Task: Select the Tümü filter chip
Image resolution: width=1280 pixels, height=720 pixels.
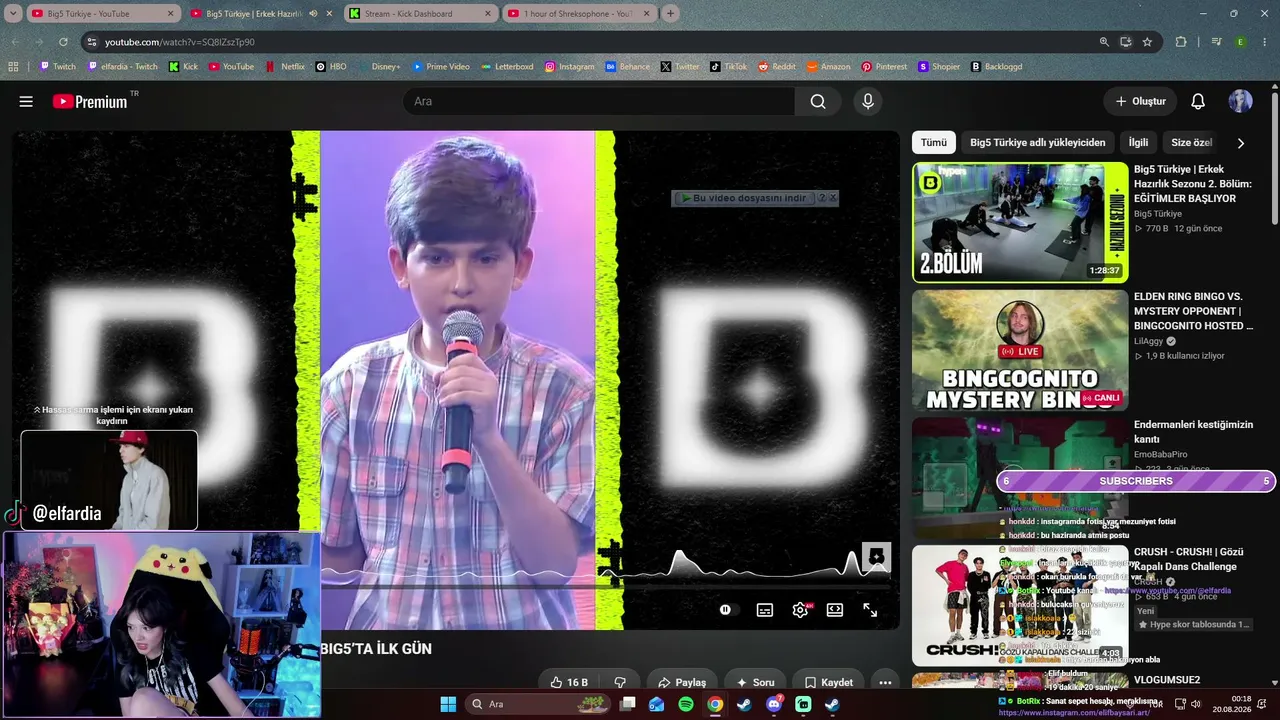Action: click(934, 143)
